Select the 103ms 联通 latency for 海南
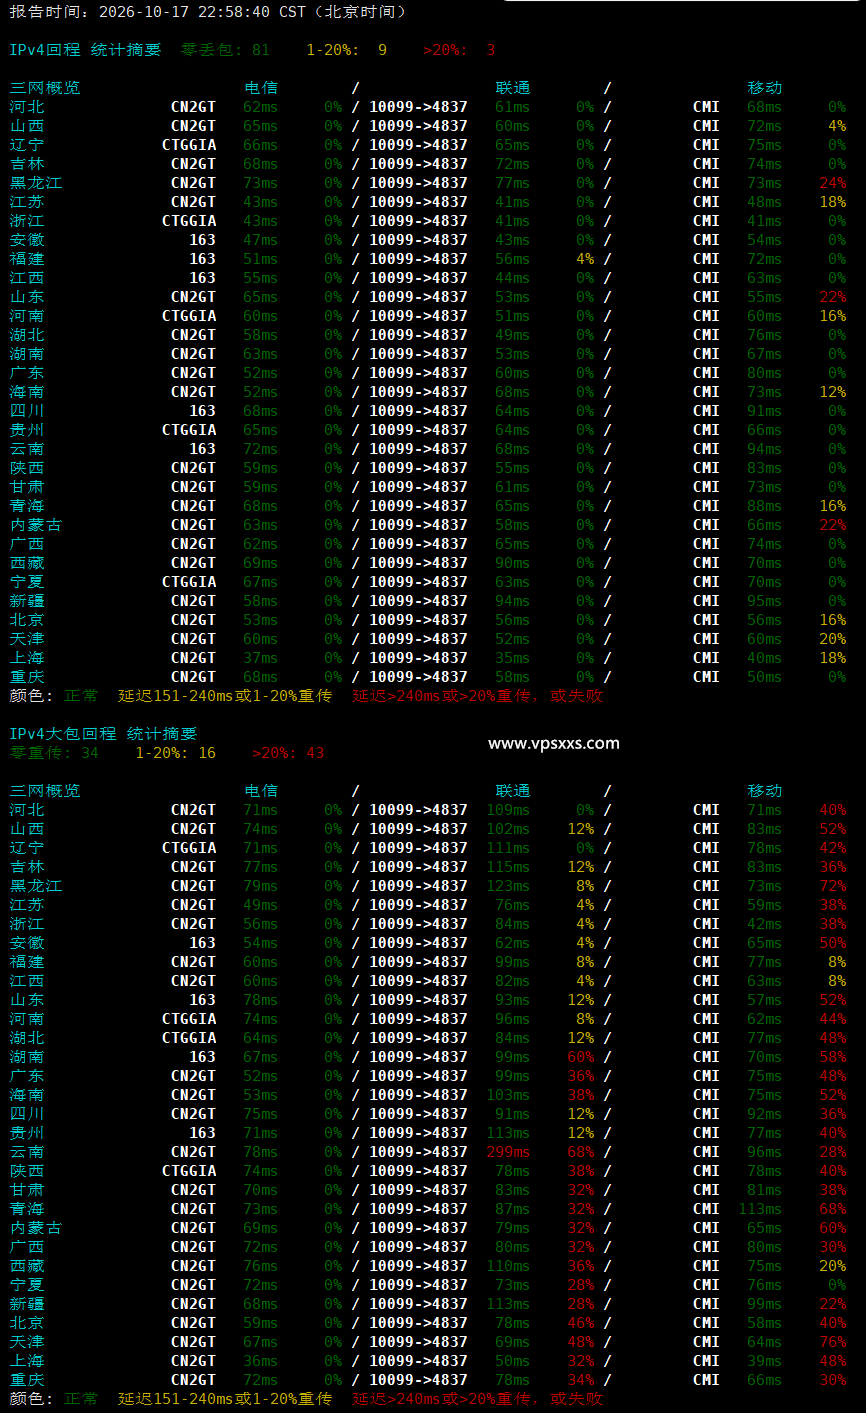 508,1095
